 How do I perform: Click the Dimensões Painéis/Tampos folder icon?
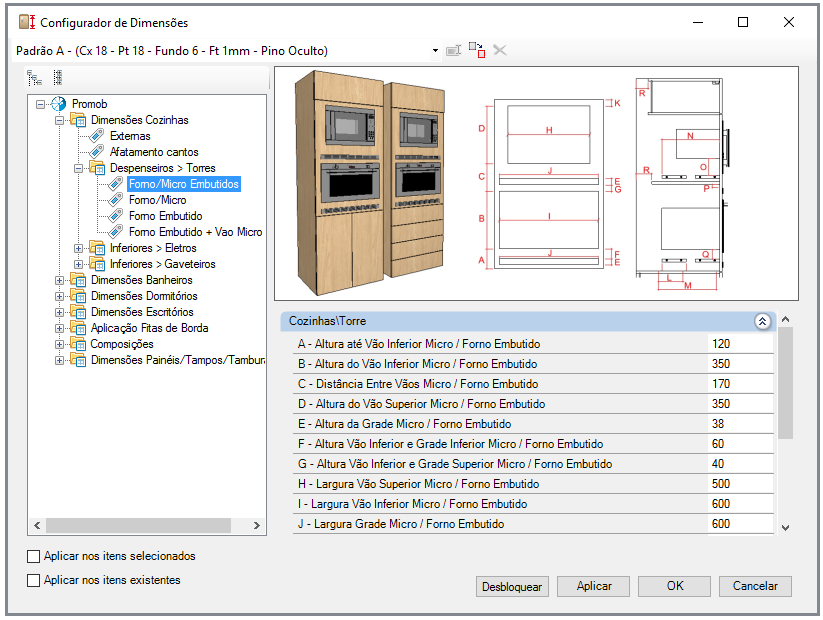[78, 360]
